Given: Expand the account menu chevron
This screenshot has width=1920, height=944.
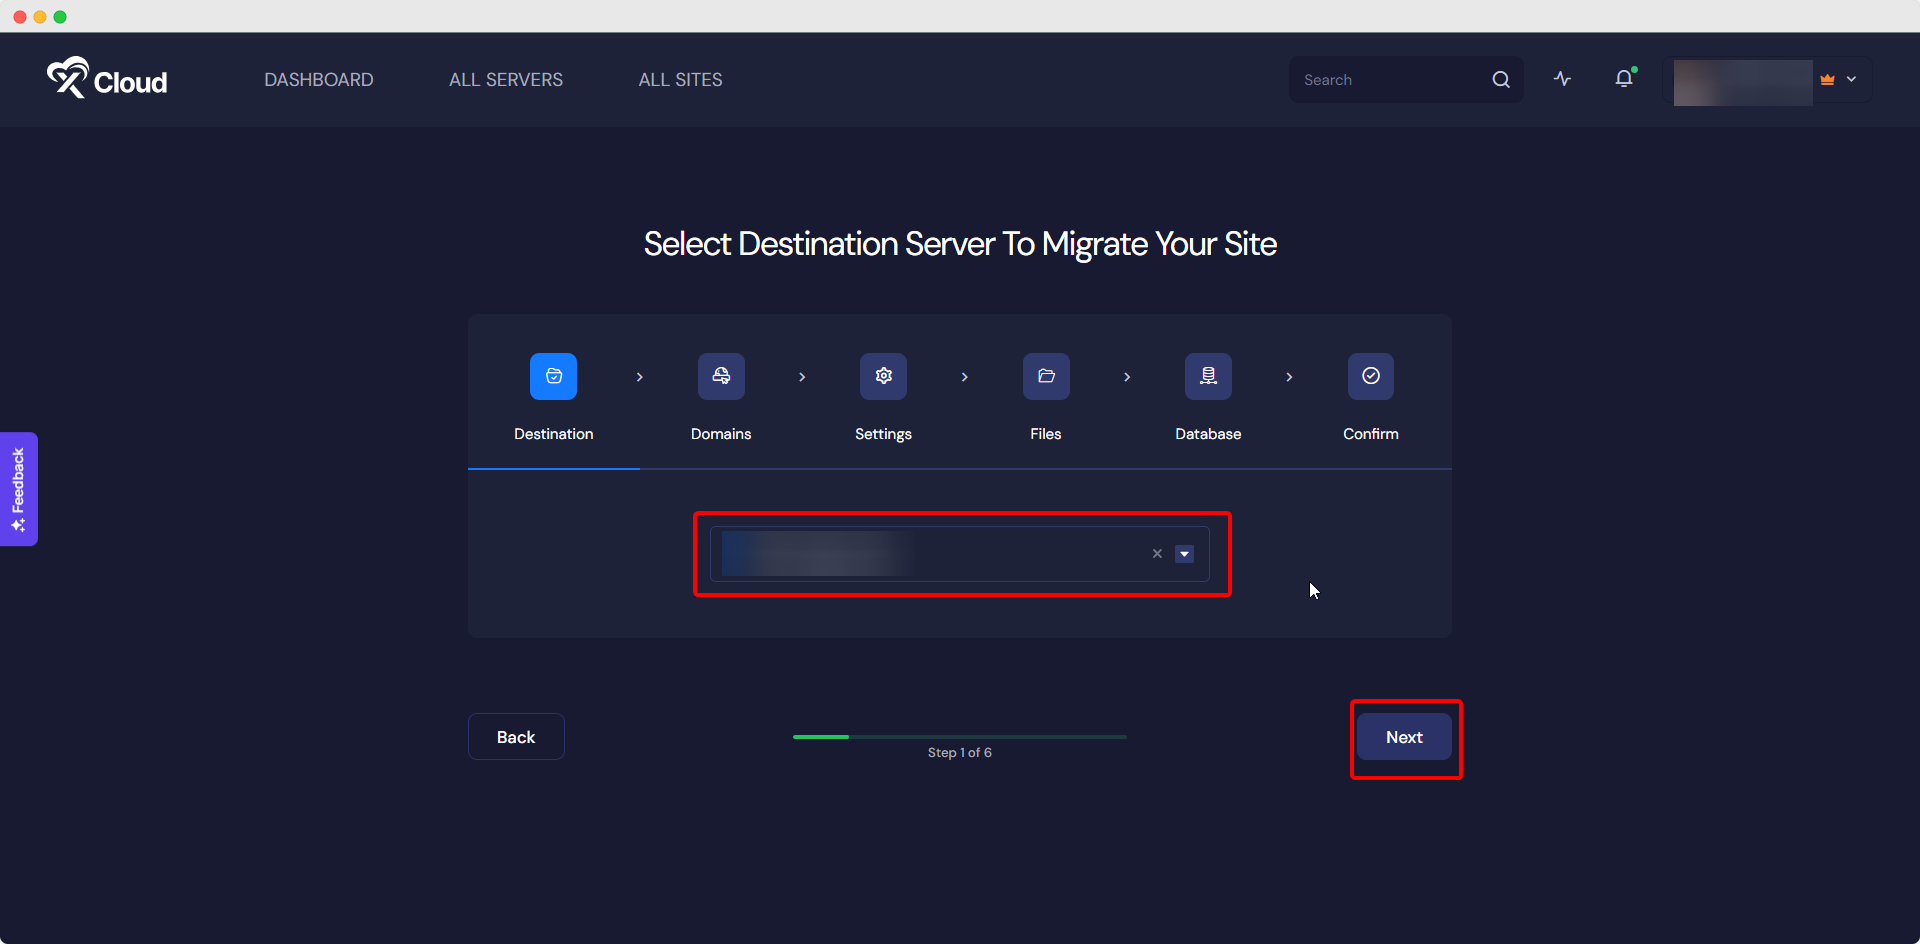Looking at the screenshot, I should (x=1852, y=79).
